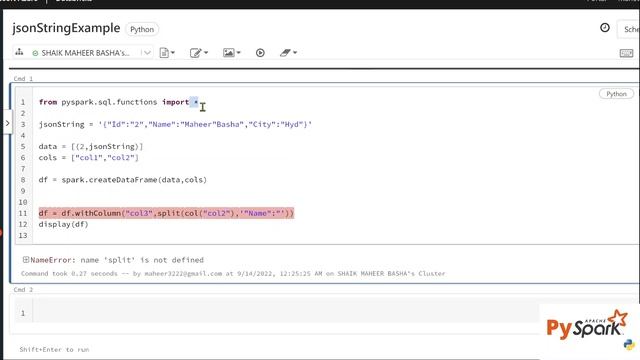This screenshot has height=360, width=640.
Task: Click code line 11 withColumn statement
Action: [x=166, y=213]
